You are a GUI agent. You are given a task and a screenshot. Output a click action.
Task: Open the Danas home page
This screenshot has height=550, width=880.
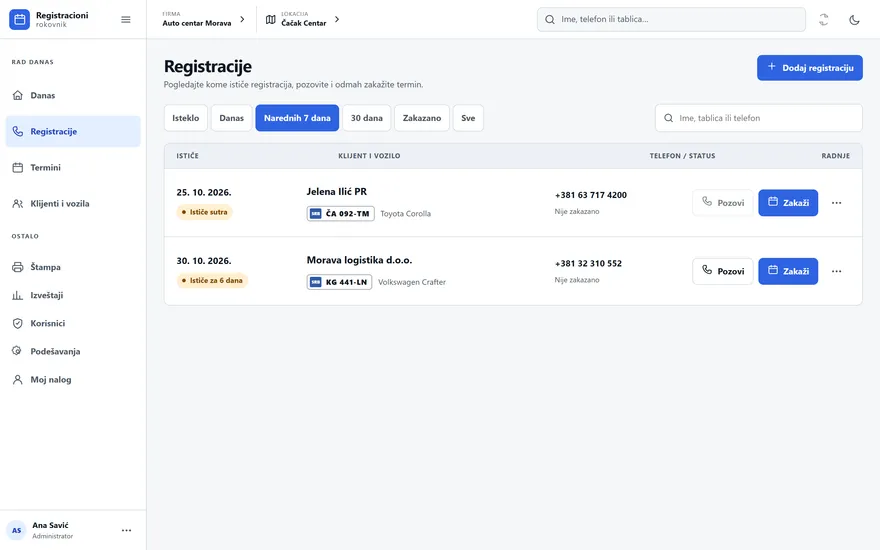(73, 95)
